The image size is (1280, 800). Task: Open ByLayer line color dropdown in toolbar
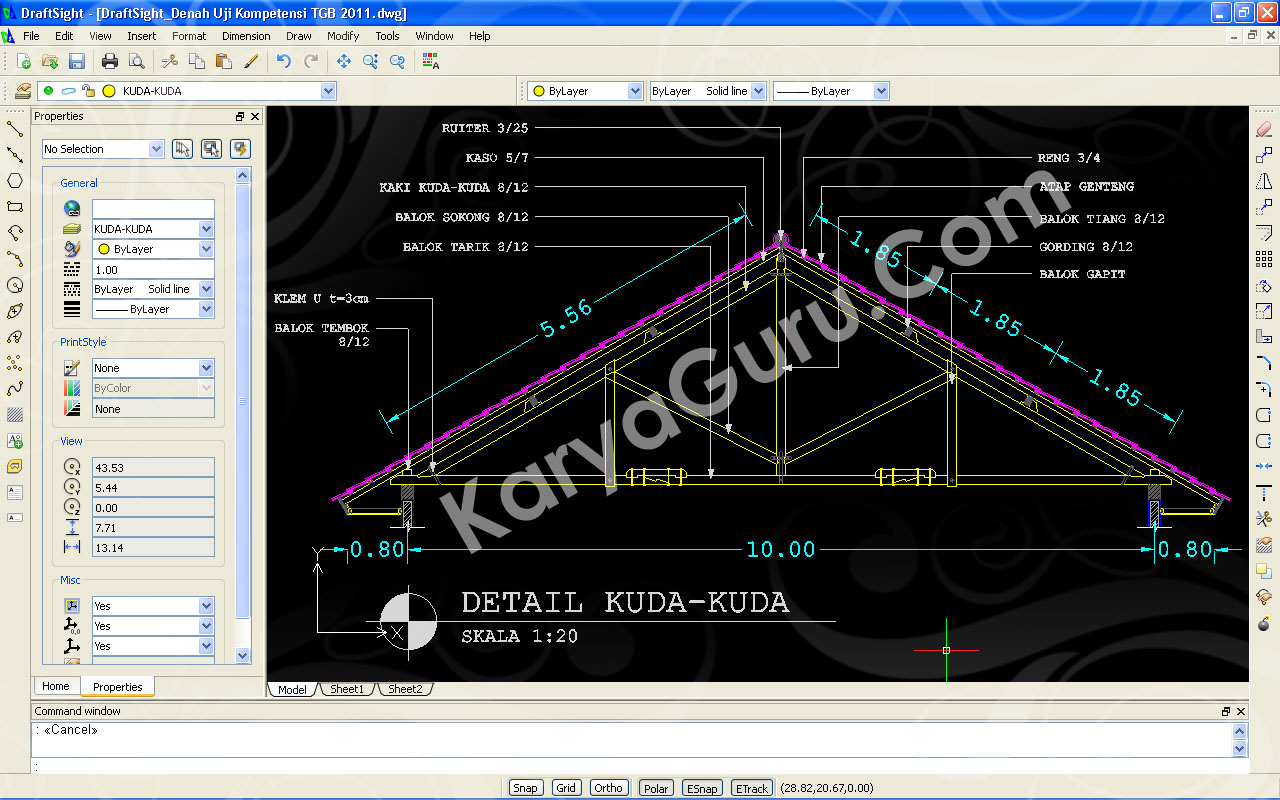pyautogui.click(x=634, y=91)
